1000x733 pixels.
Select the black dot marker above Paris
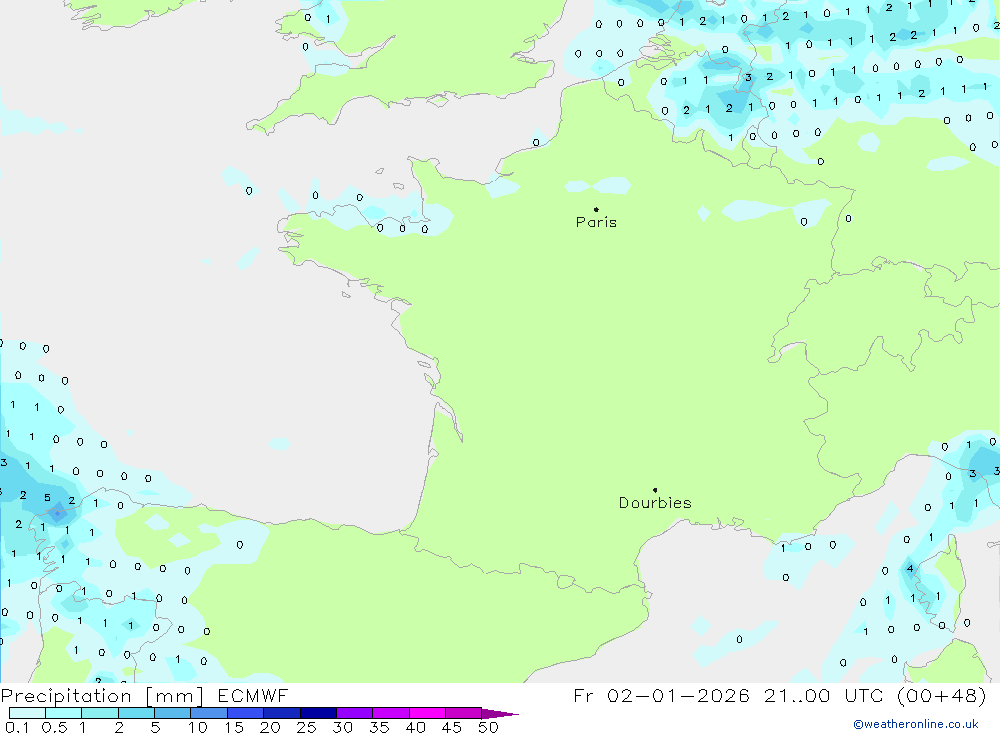click(x=596, y=209)
